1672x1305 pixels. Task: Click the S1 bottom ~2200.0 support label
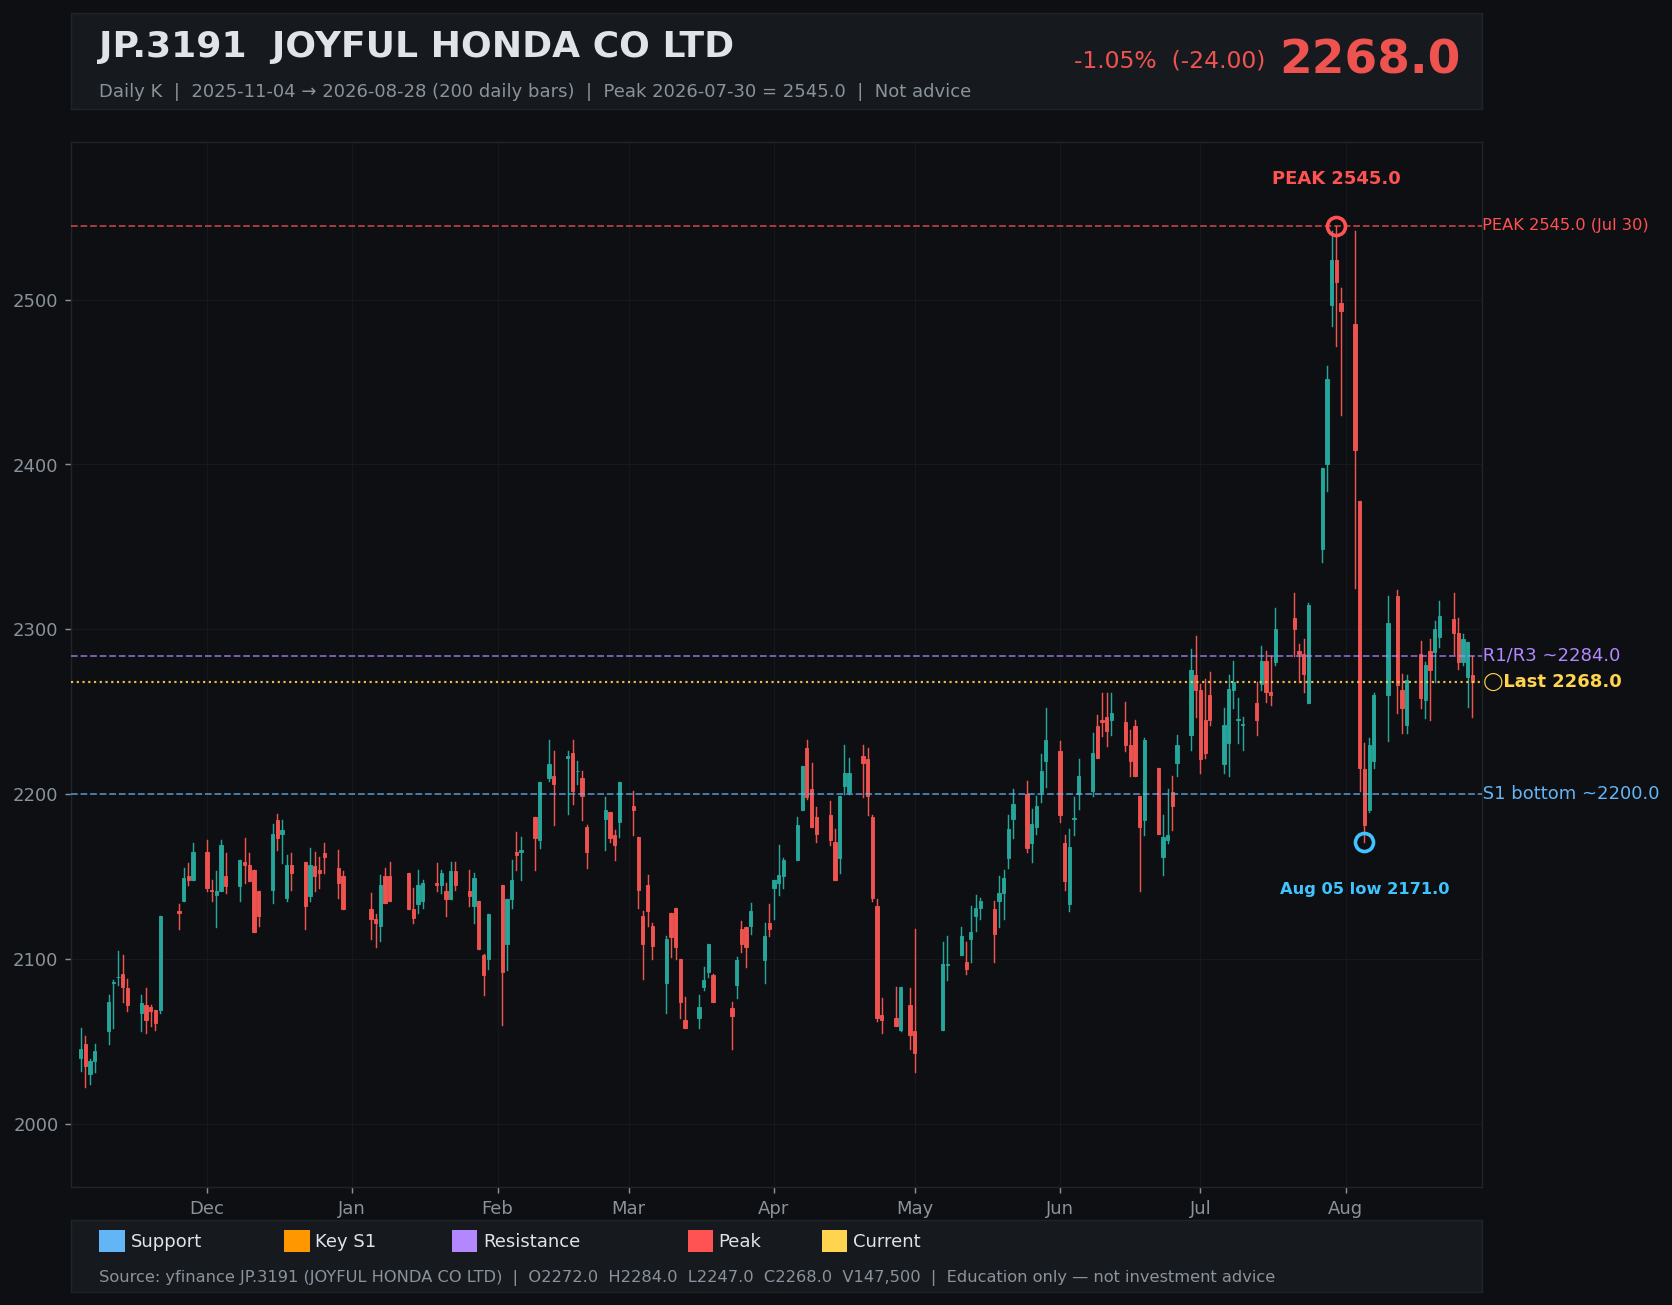click(1570, 793)
